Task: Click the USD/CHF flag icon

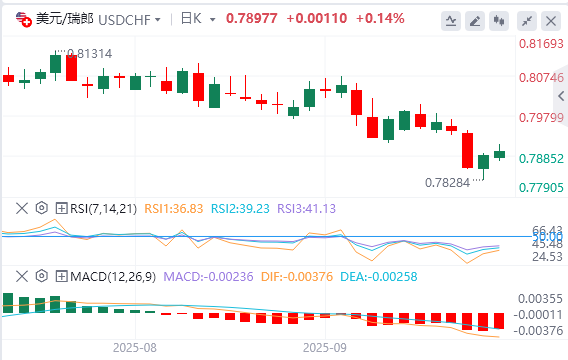Action: tap(24, 19)
